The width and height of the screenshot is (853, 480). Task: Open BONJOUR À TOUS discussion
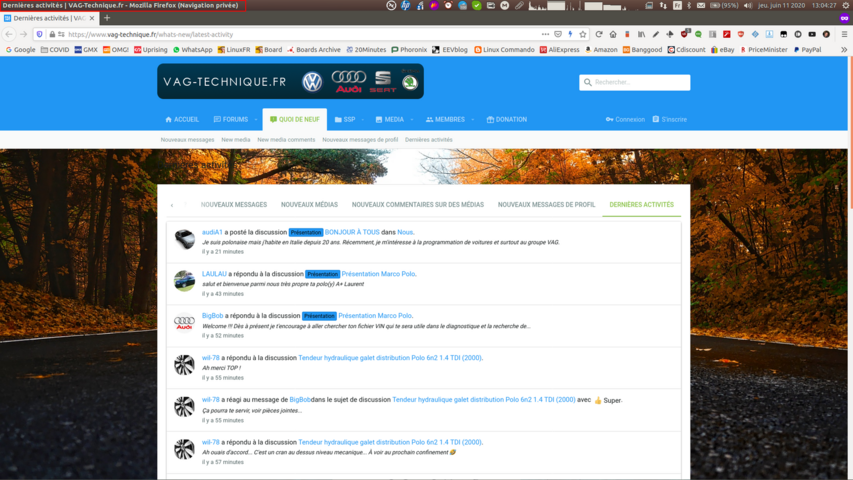tap(352, 232)
